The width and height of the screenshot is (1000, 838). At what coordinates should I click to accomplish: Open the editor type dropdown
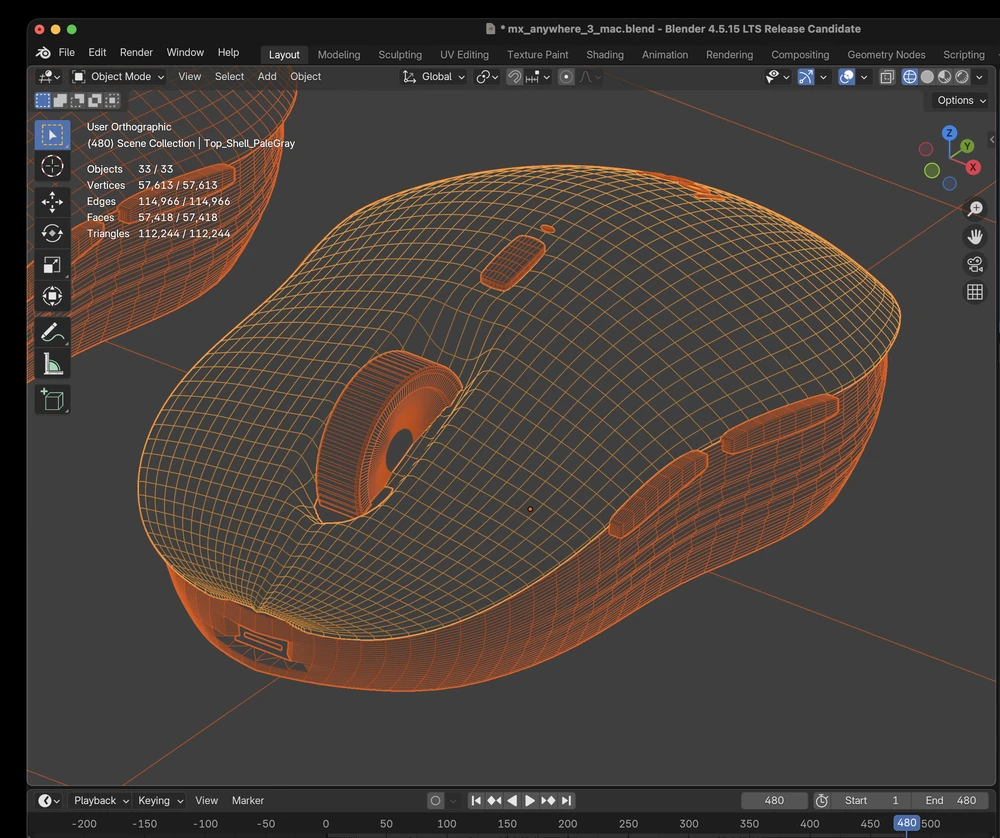pyautogui.click(x=48, y=77)
